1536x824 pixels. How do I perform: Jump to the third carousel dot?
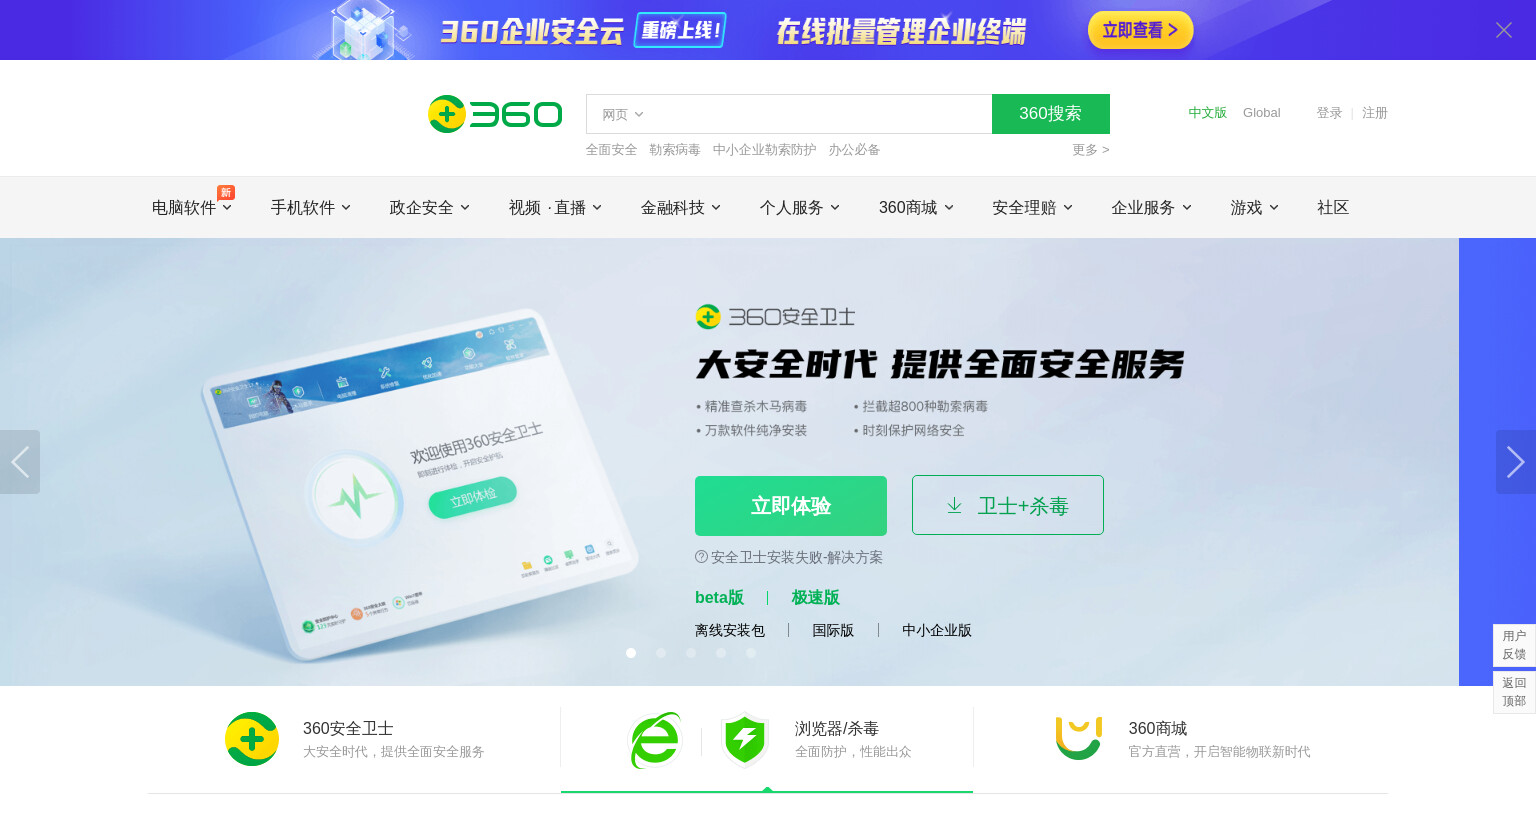click(x=691, y=653)
